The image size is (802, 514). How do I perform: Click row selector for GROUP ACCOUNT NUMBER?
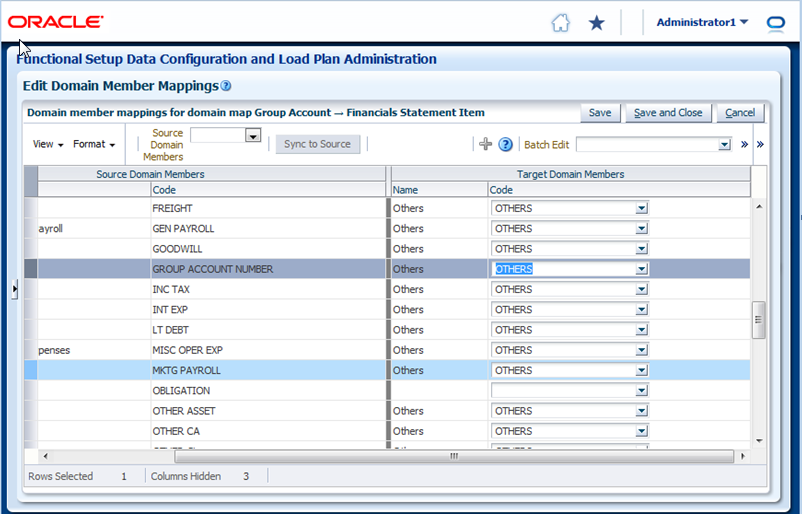(x=31, y=269)
